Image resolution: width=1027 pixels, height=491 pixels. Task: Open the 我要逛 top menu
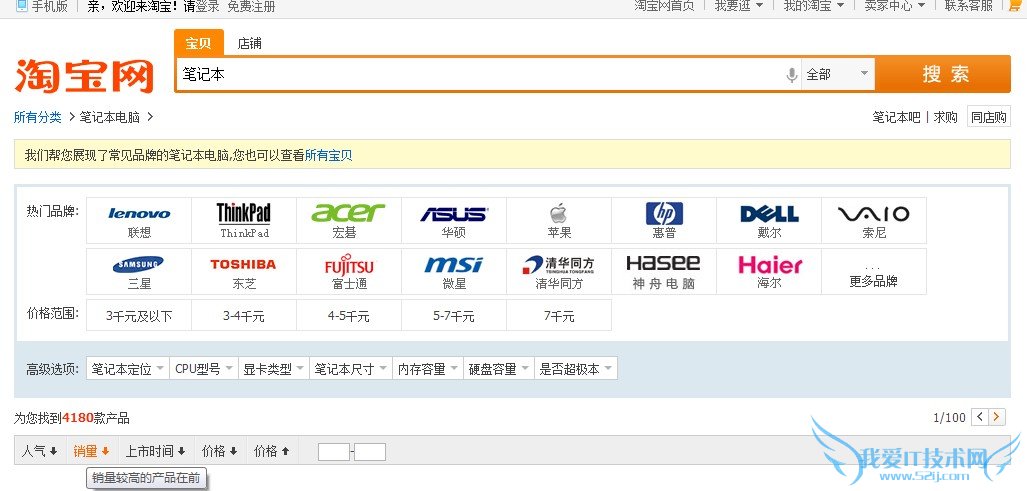tap(738, 6)
